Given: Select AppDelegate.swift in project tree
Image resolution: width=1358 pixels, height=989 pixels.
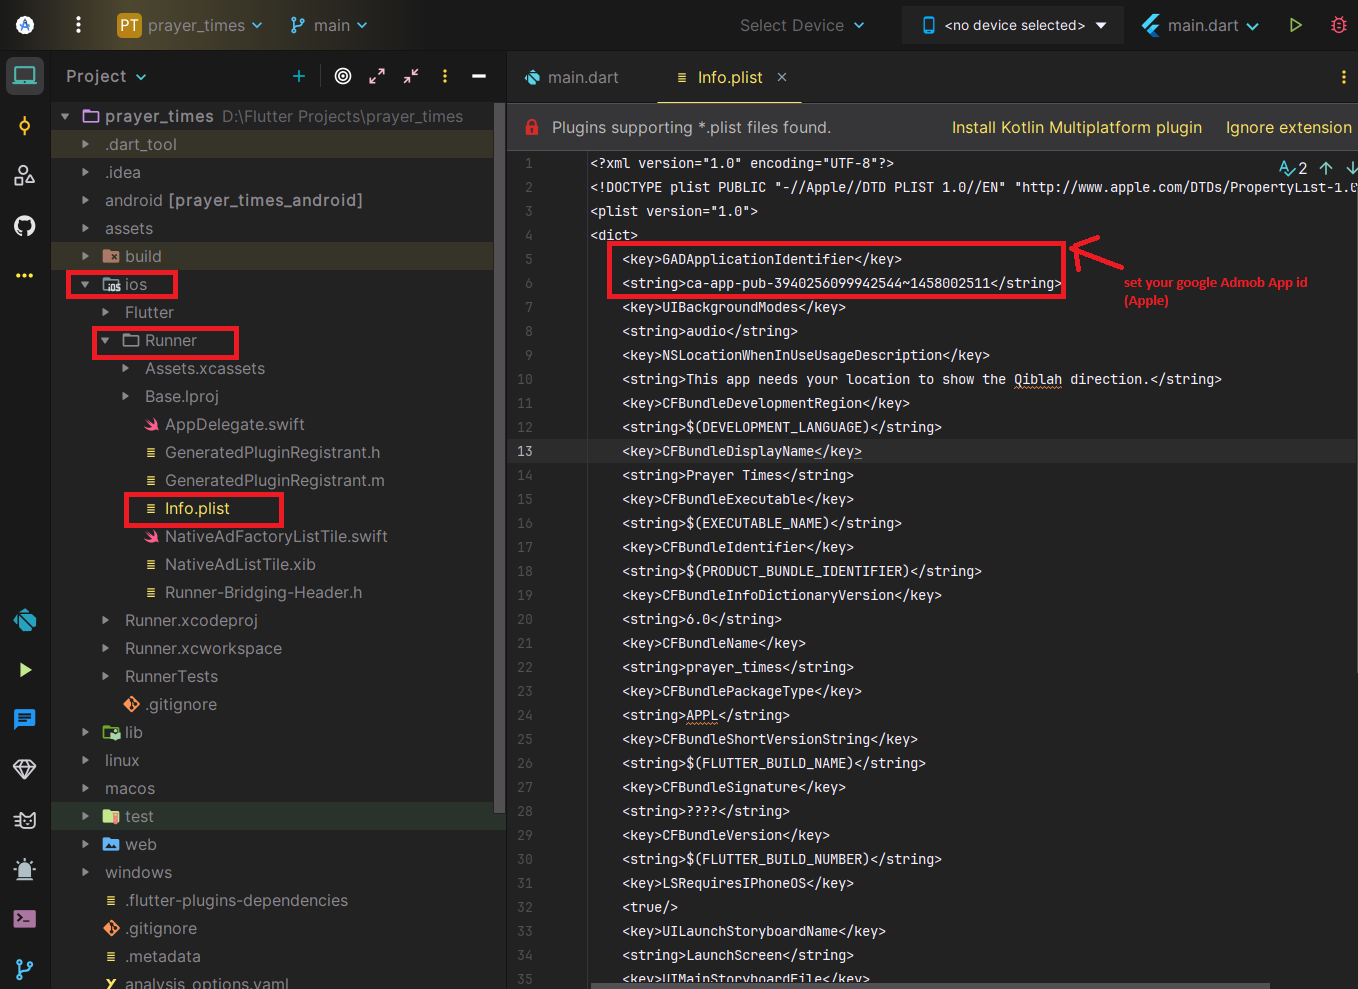Looking at the screenshot, I should coord(234,425).
